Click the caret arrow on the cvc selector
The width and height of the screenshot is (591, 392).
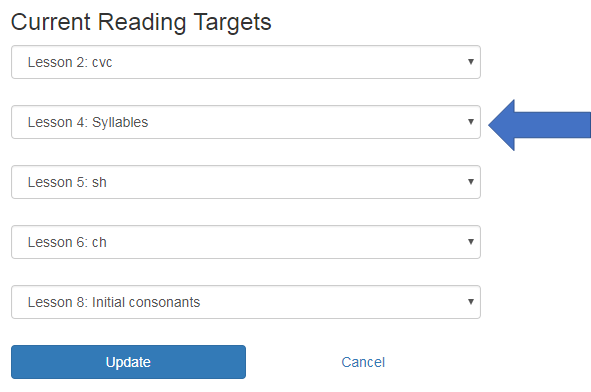[x=471, y=61]
